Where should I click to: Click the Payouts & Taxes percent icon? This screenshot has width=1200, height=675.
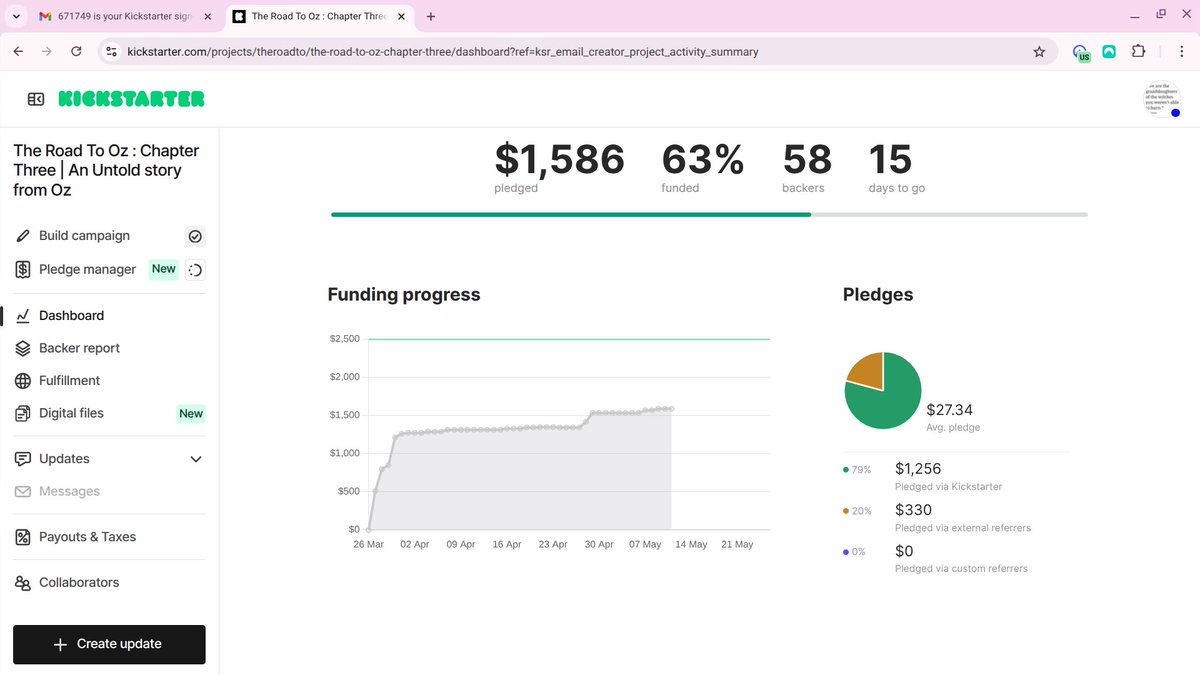tap(22, 537)
